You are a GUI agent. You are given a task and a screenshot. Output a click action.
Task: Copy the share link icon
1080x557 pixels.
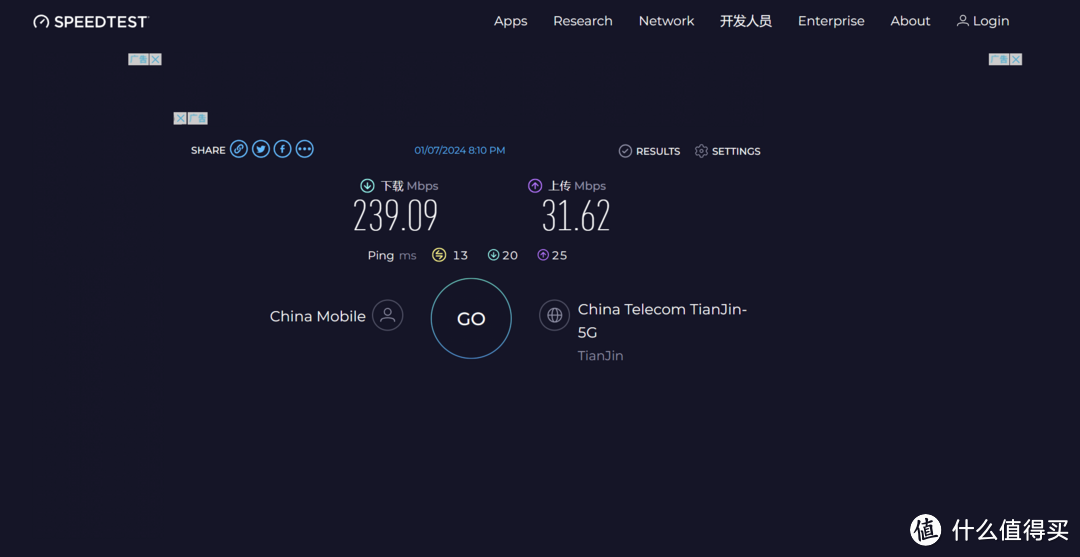coord(239,149)
